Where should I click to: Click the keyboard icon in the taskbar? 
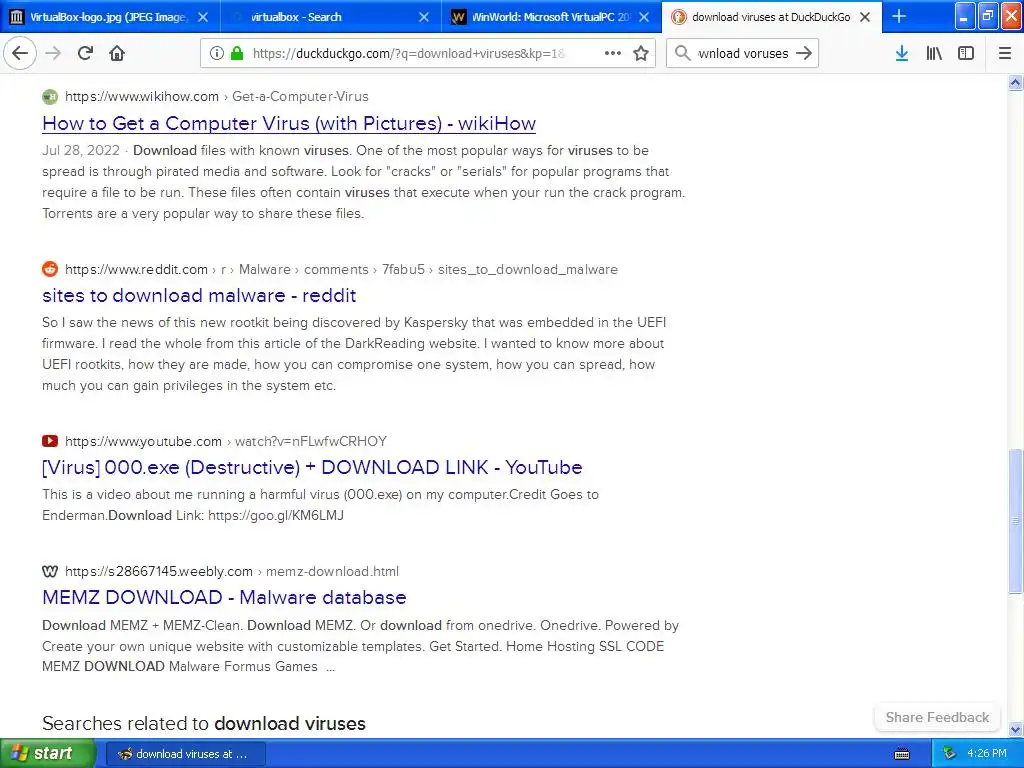click(902, 754)
